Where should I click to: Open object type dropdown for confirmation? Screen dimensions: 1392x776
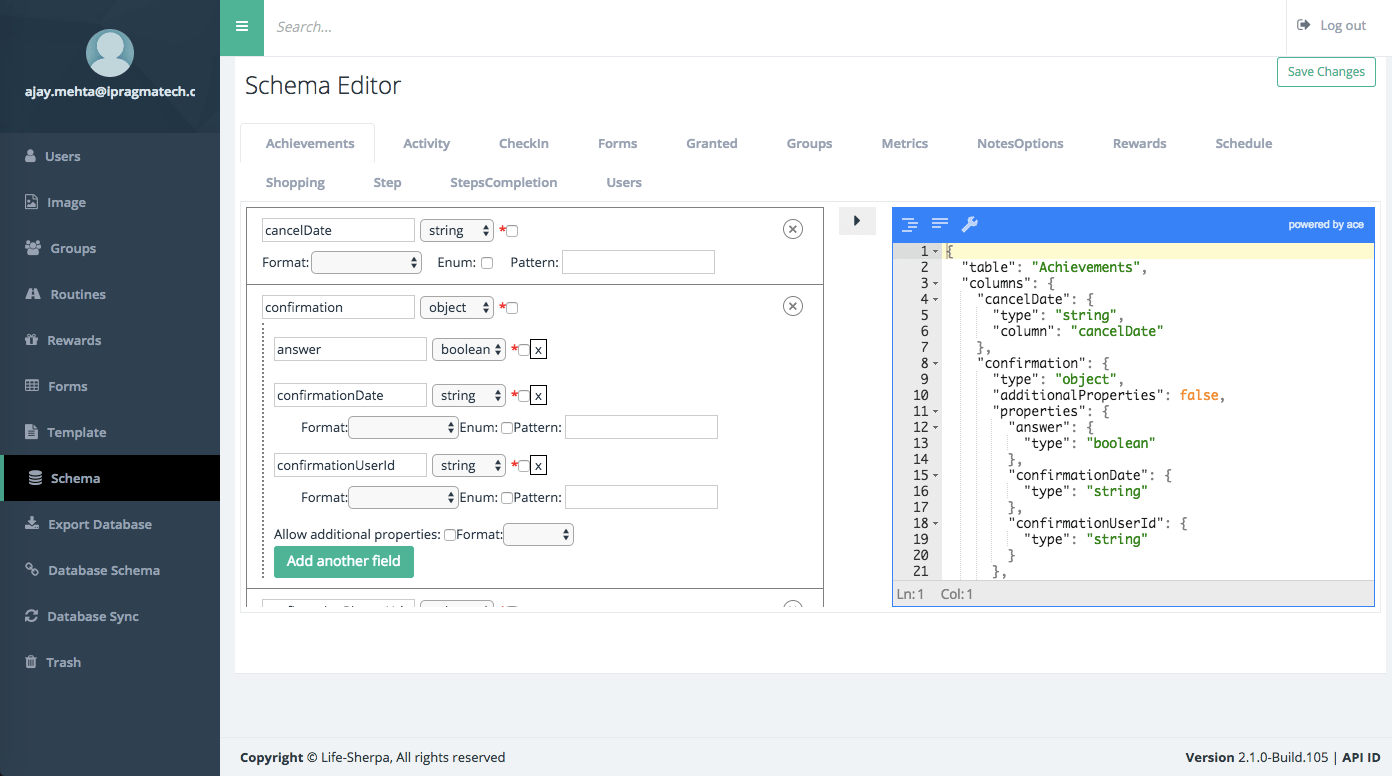coord(457,306)
